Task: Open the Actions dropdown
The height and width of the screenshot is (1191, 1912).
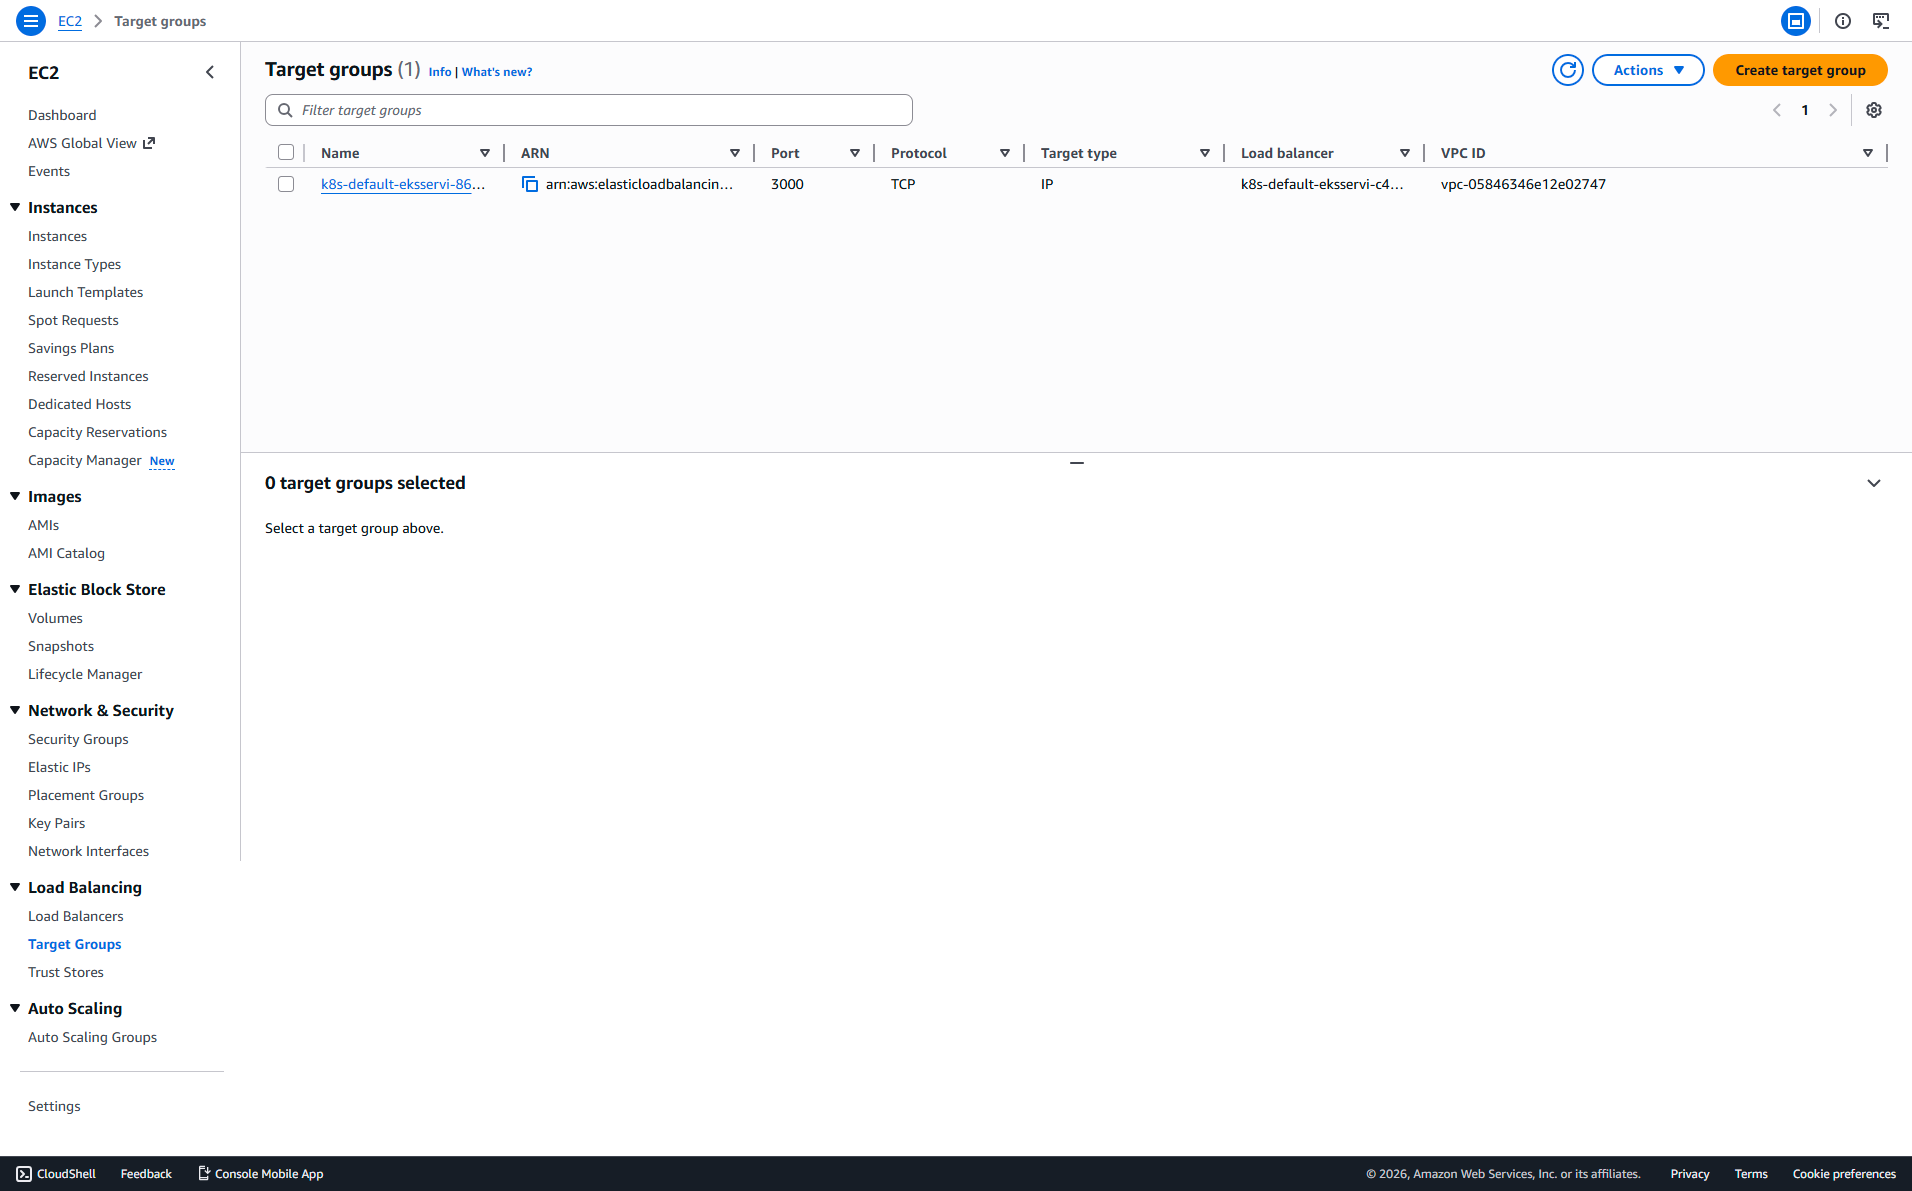Action: (1648, 70)
